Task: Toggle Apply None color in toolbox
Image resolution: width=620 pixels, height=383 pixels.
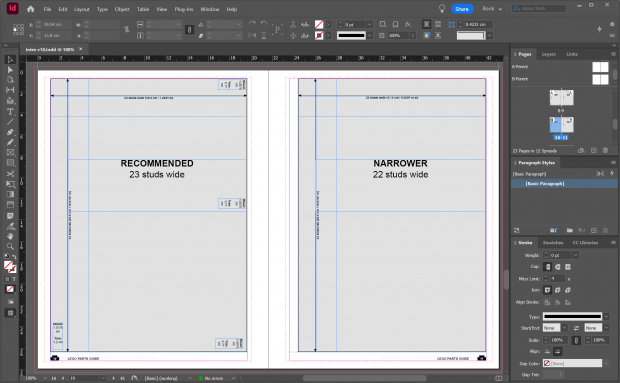Action: [10, 289]
